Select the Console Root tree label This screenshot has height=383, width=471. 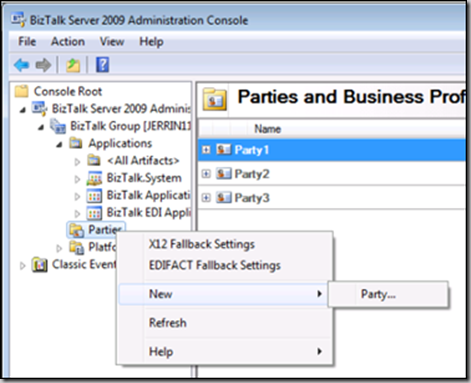pyautogui.click(x=68, y=91)
